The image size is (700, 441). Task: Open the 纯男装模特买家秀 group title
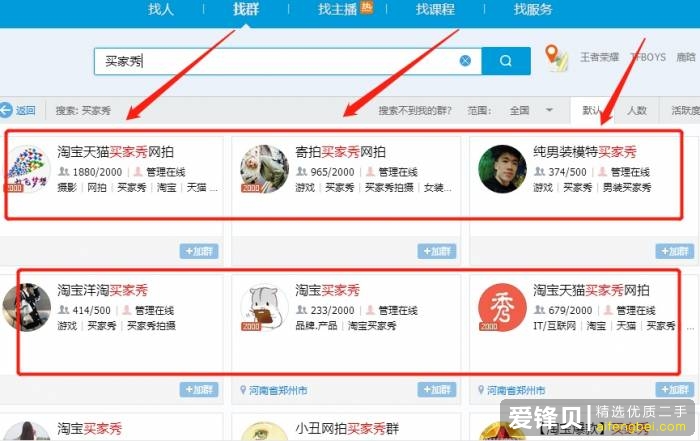tap(585, 152)
